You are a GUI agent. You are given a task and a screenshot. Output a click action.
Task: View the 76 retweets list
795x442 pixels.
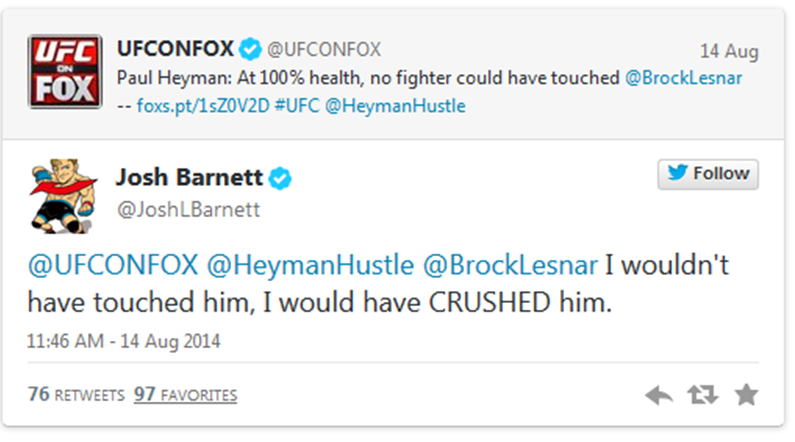[73, 395]
